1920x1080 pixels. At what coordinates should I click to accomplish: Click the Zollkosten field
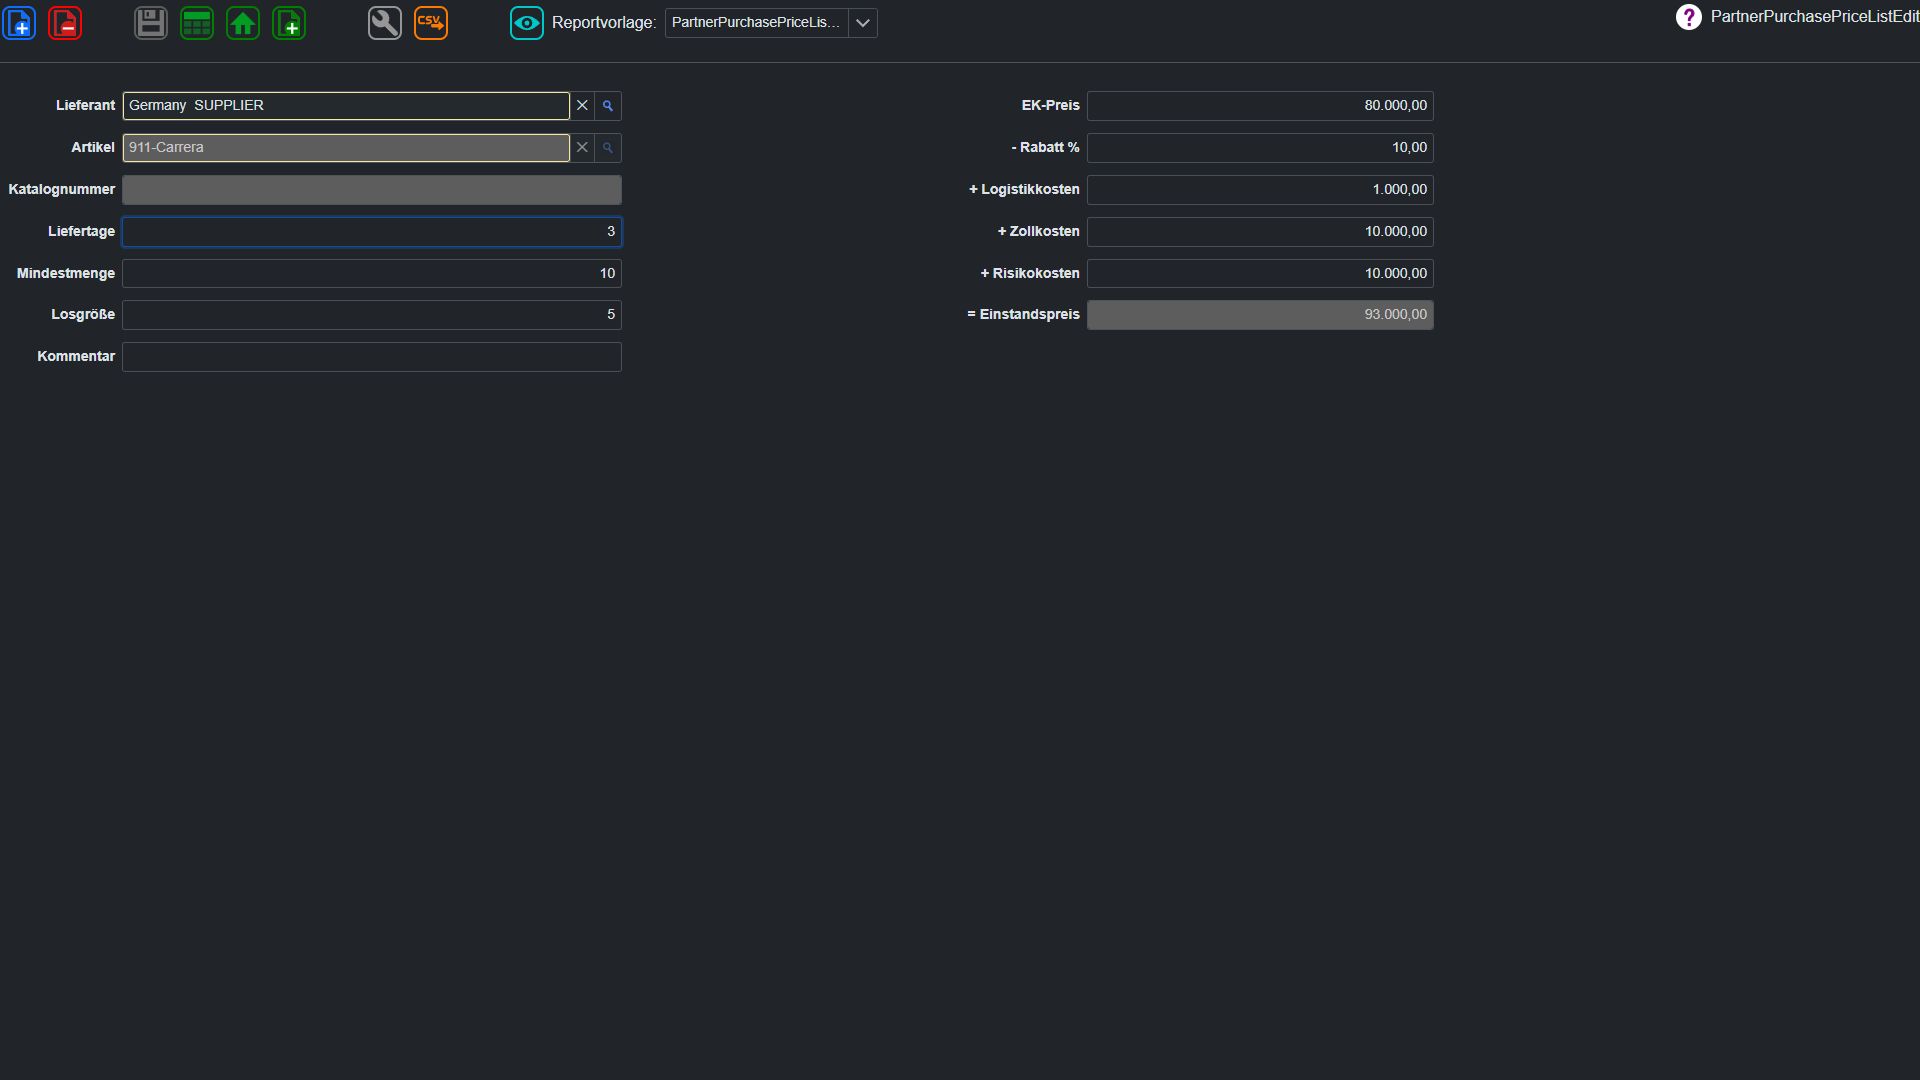(1260, 232)
